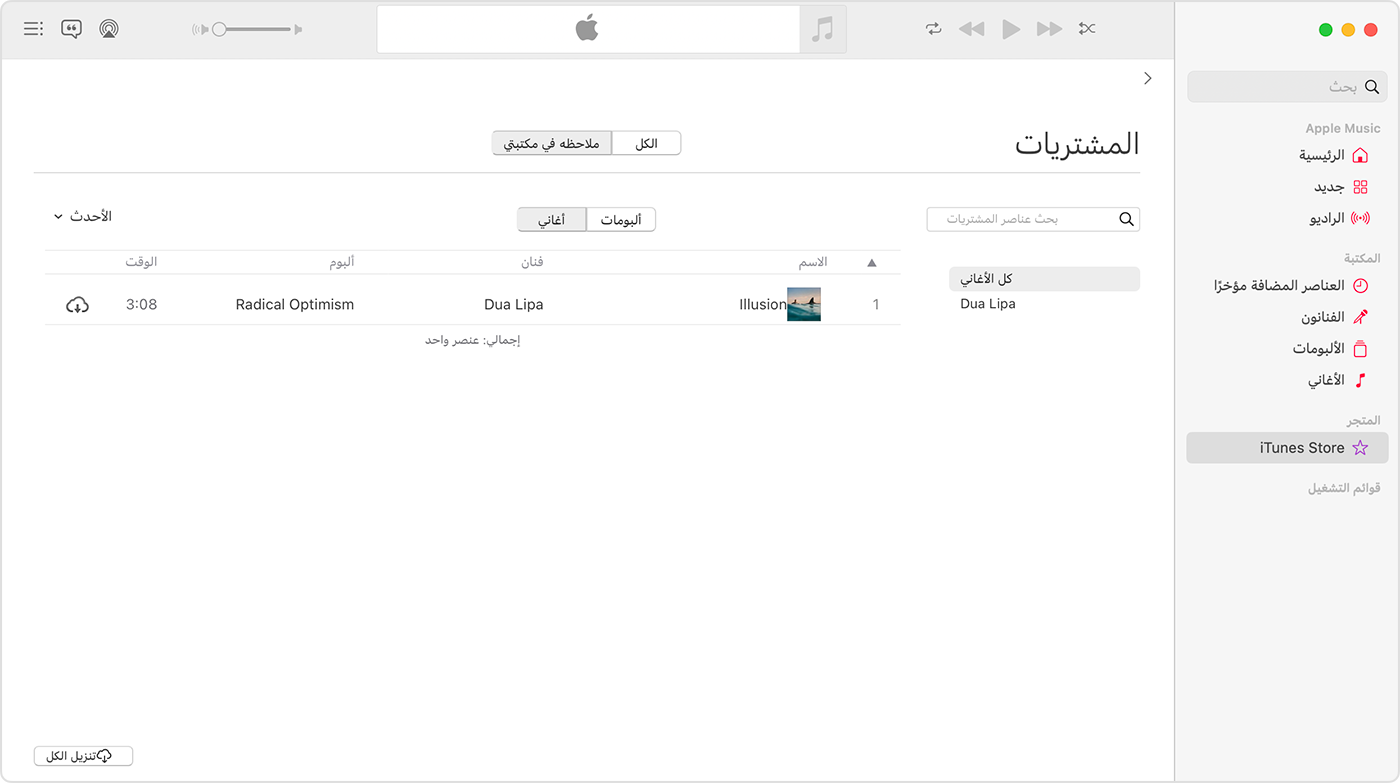Screen dimensions: 1400x784
Task: Click the بحث عناصر المشتريات search field
Action: pyautogui.click(x=1033, y=219)
